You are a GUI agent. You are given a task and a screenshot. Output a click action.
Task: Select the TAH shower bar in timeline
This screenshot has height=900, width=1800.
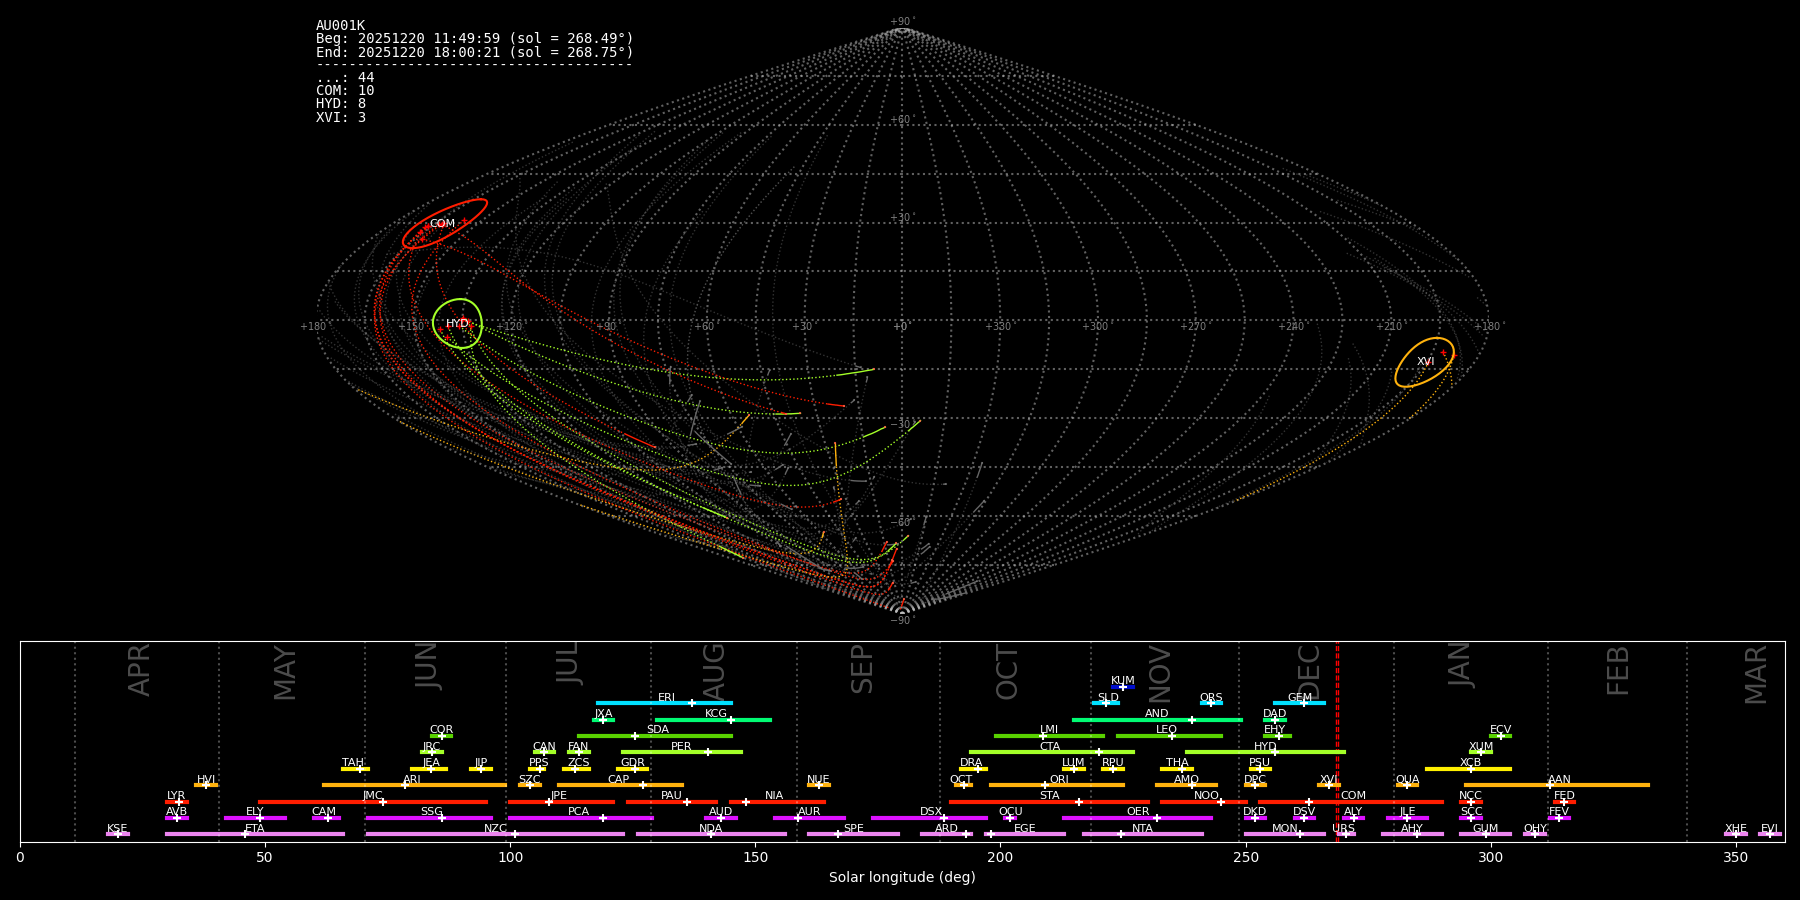(x=355, y=769)
